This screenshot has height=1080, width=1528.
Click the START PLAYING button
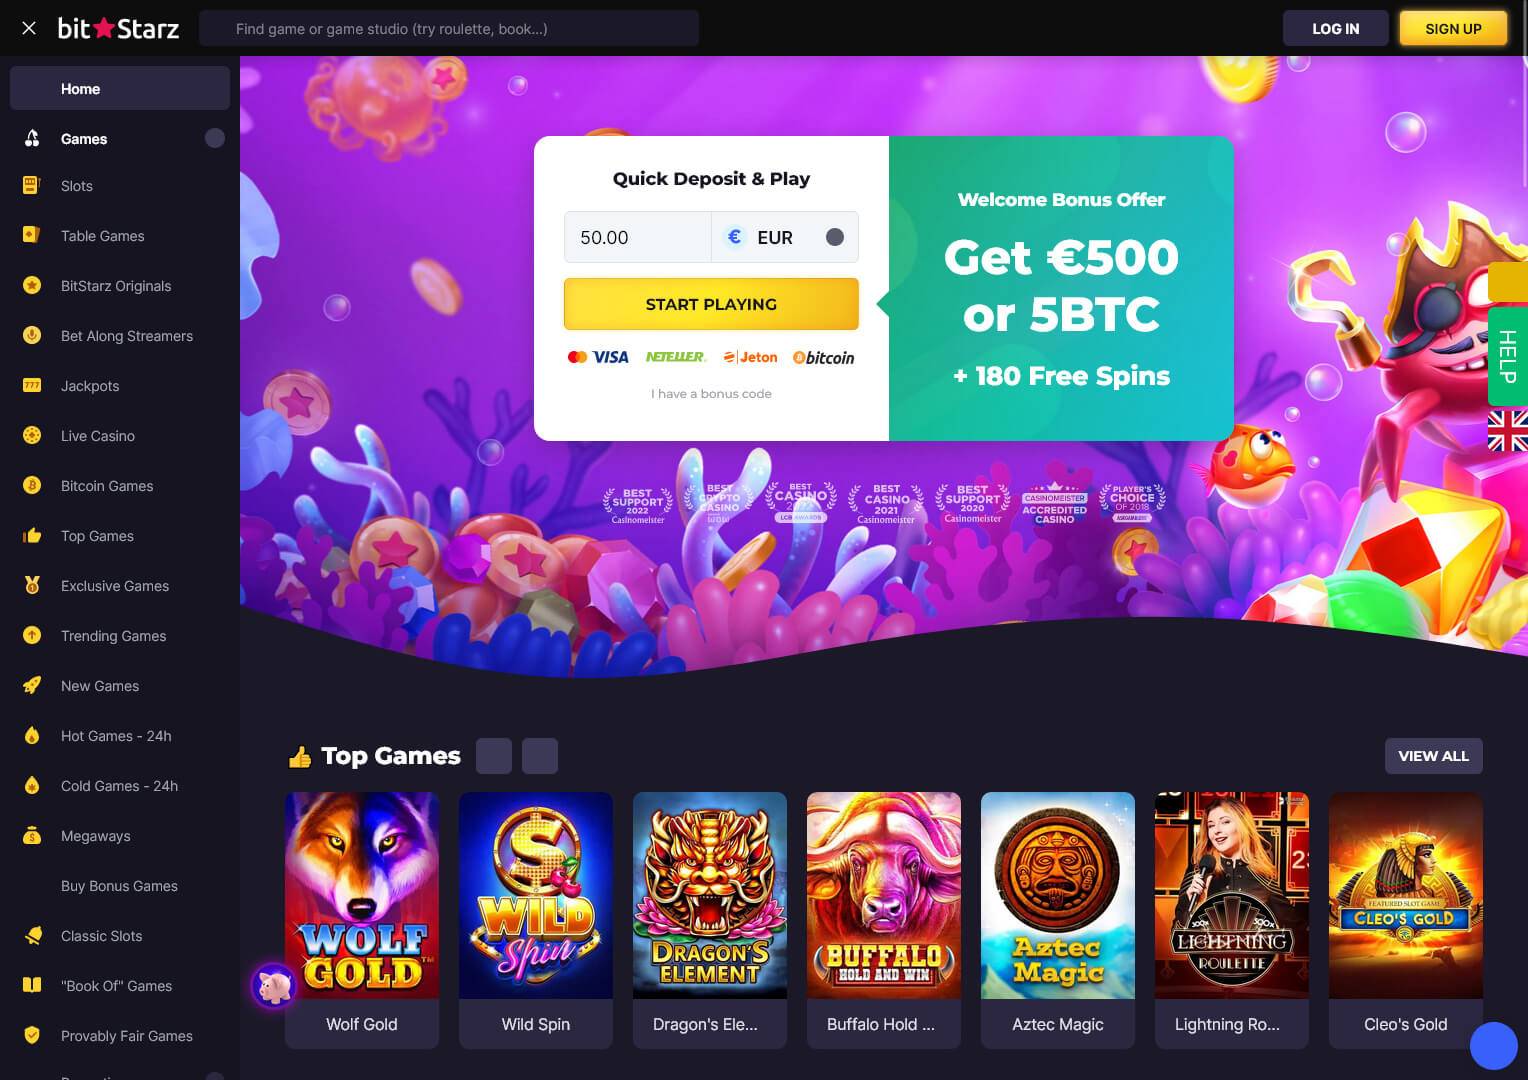pos(711,304)
